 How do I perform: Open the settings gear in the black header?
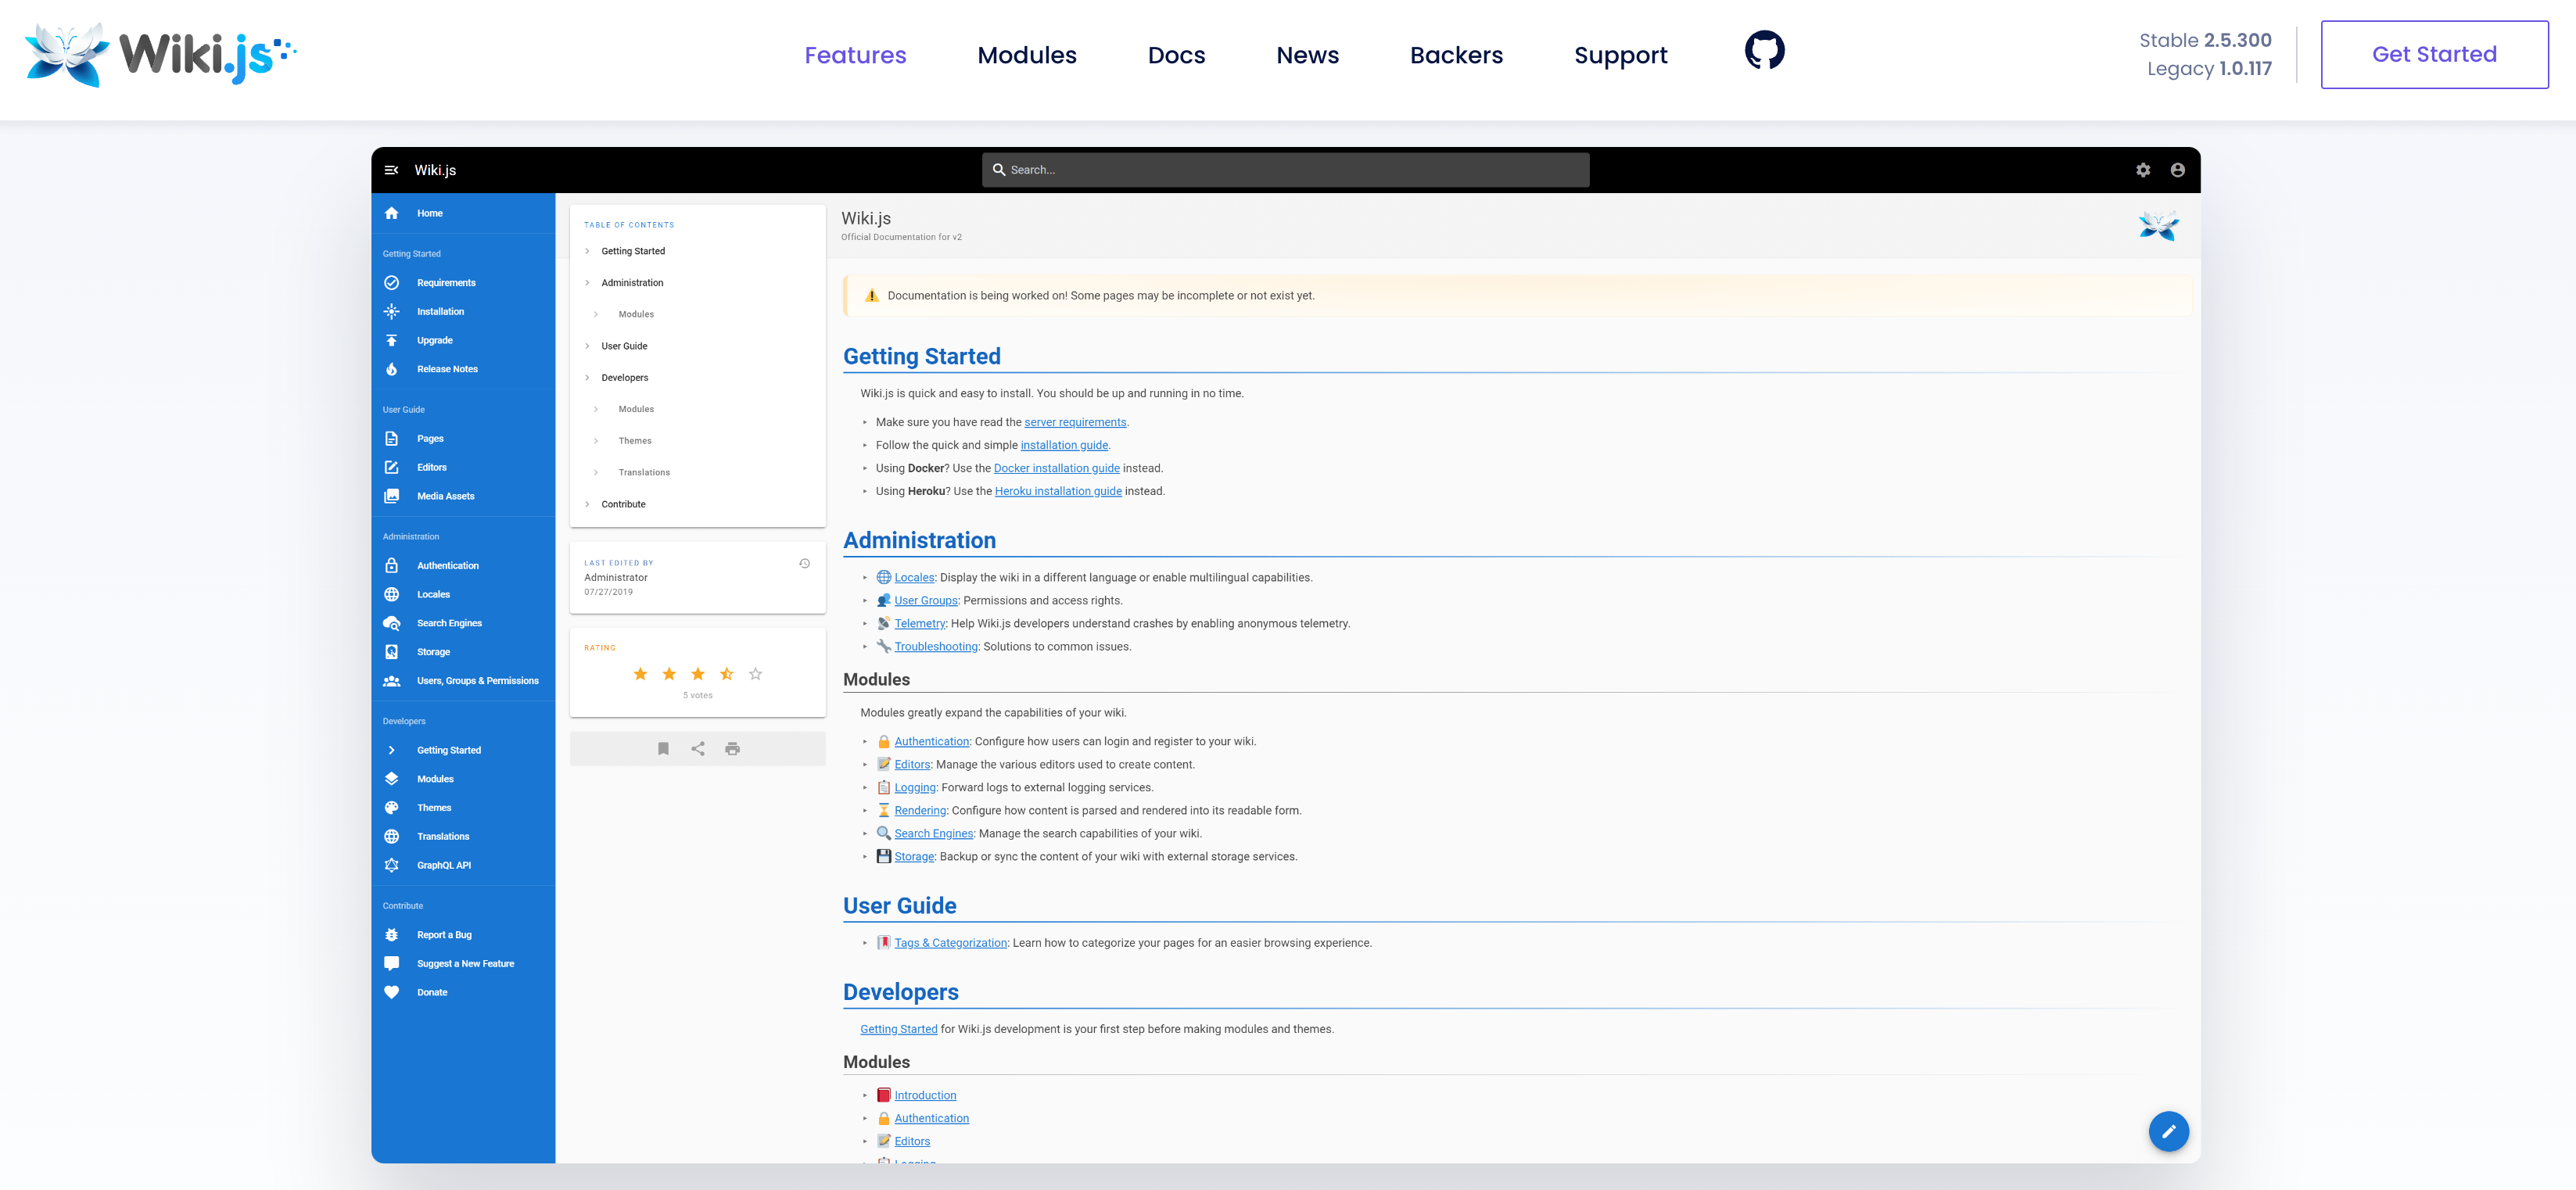(x=2142, y=170)
